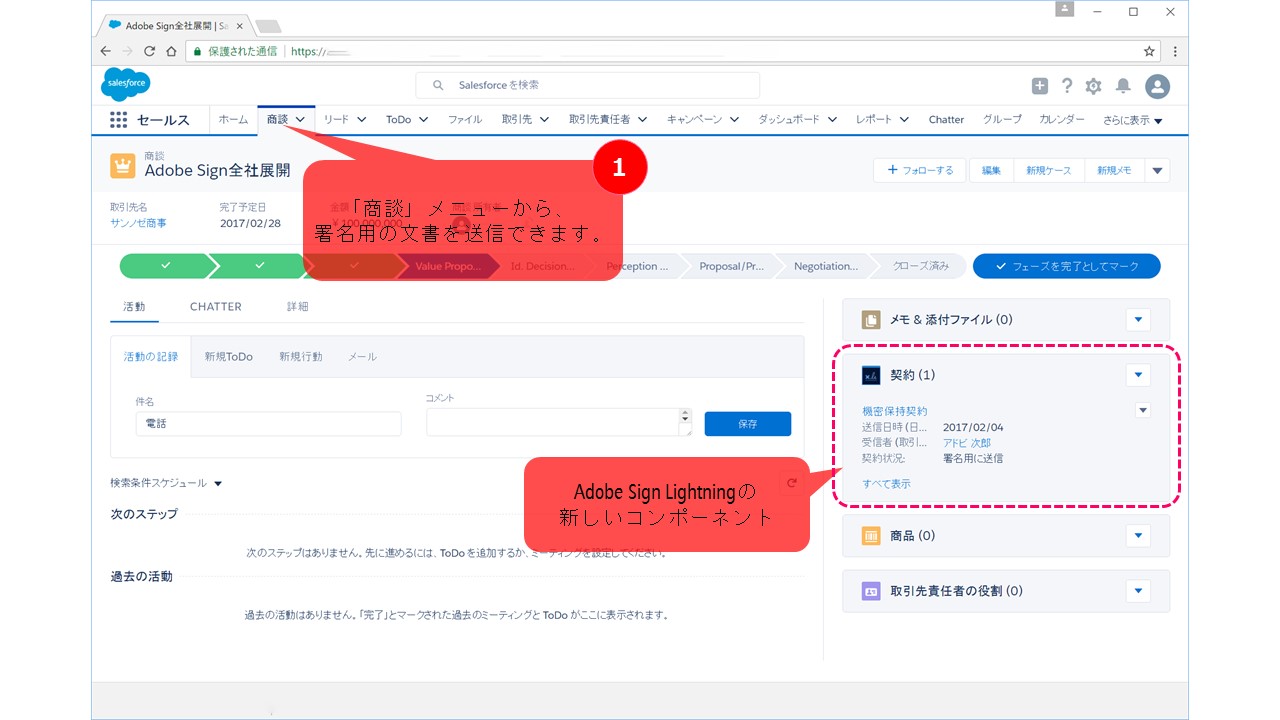Click the Salesforce cloud logo

126,85
